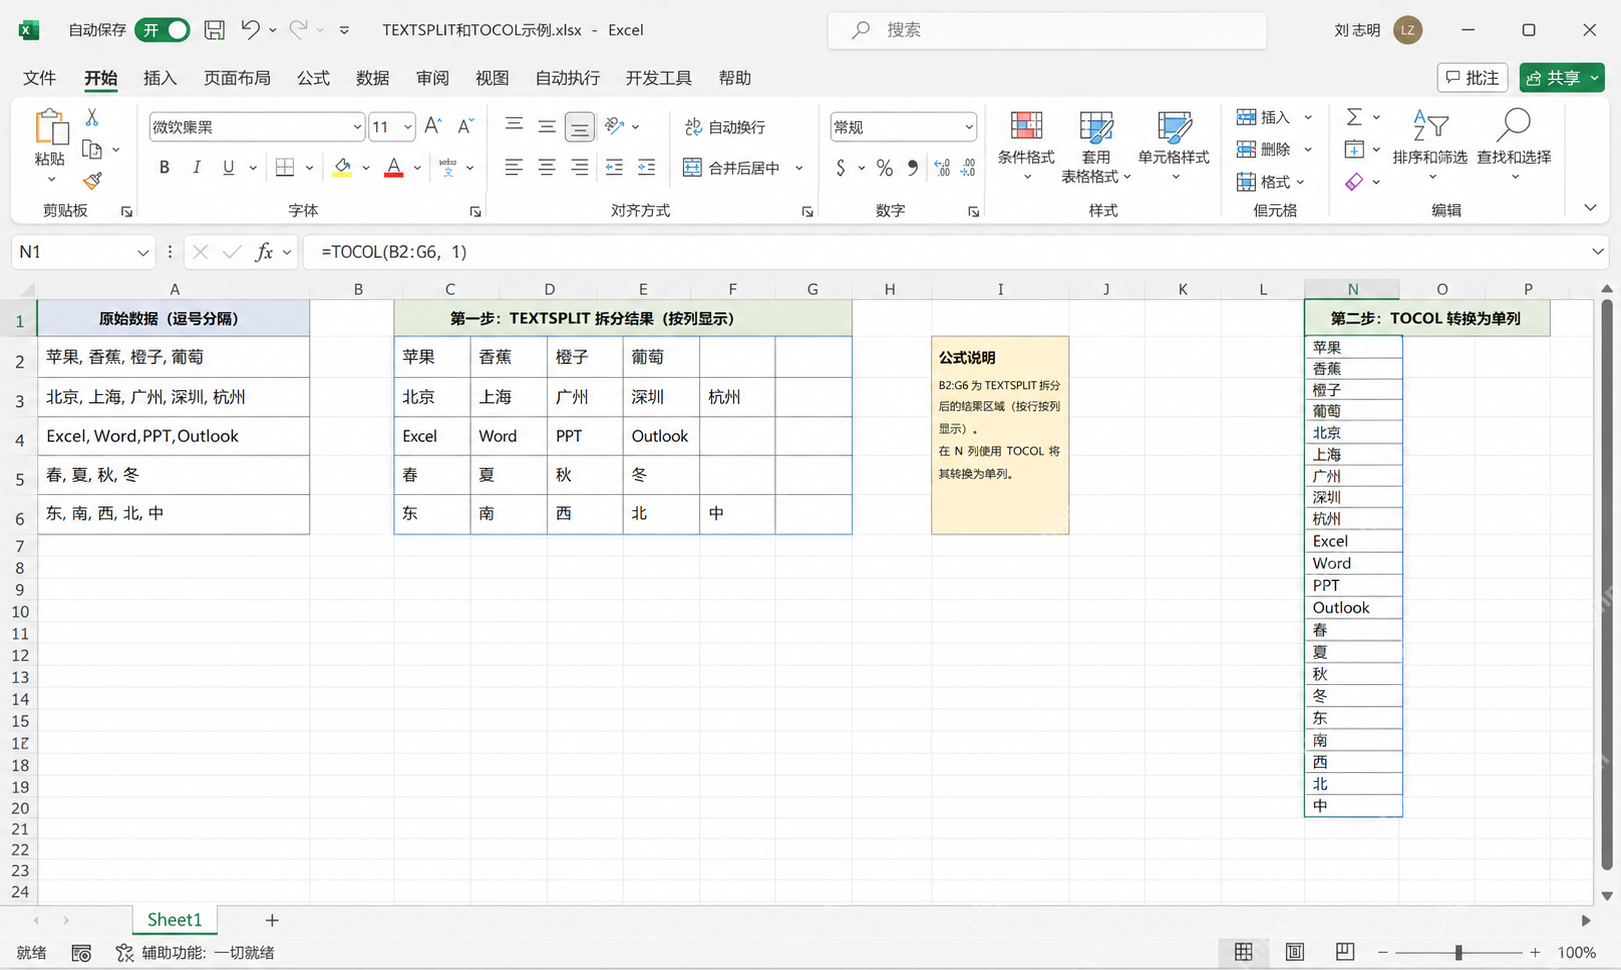The height and width of the screenshot is (970, 1621).
Task: Click the top align icon
Action: tap(514, 126)
